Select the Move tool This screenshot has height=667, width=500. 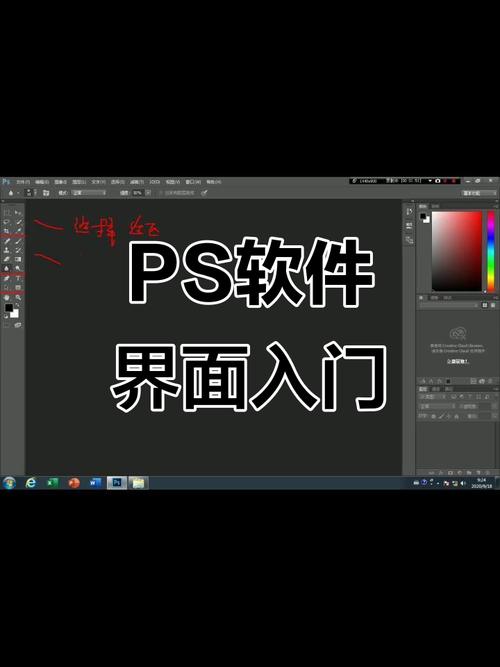tap(18, 212)
